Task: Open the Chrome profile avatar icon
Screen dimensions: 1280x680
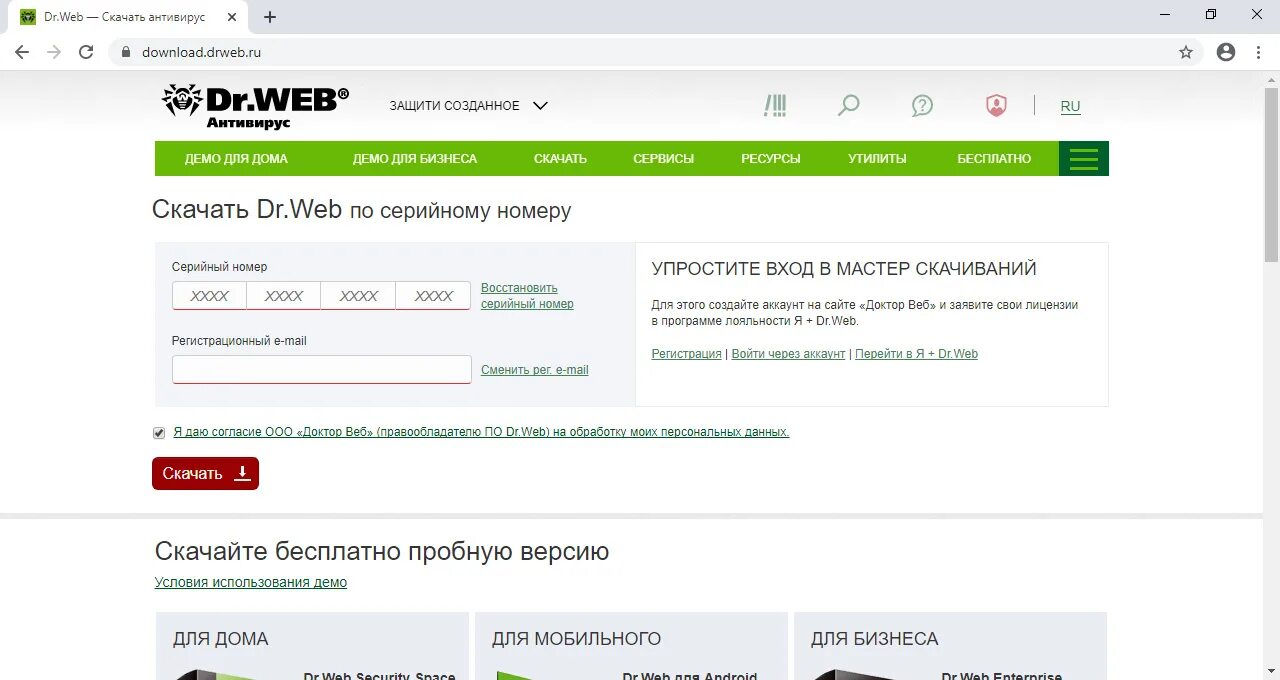Action: click(1226, 52)
